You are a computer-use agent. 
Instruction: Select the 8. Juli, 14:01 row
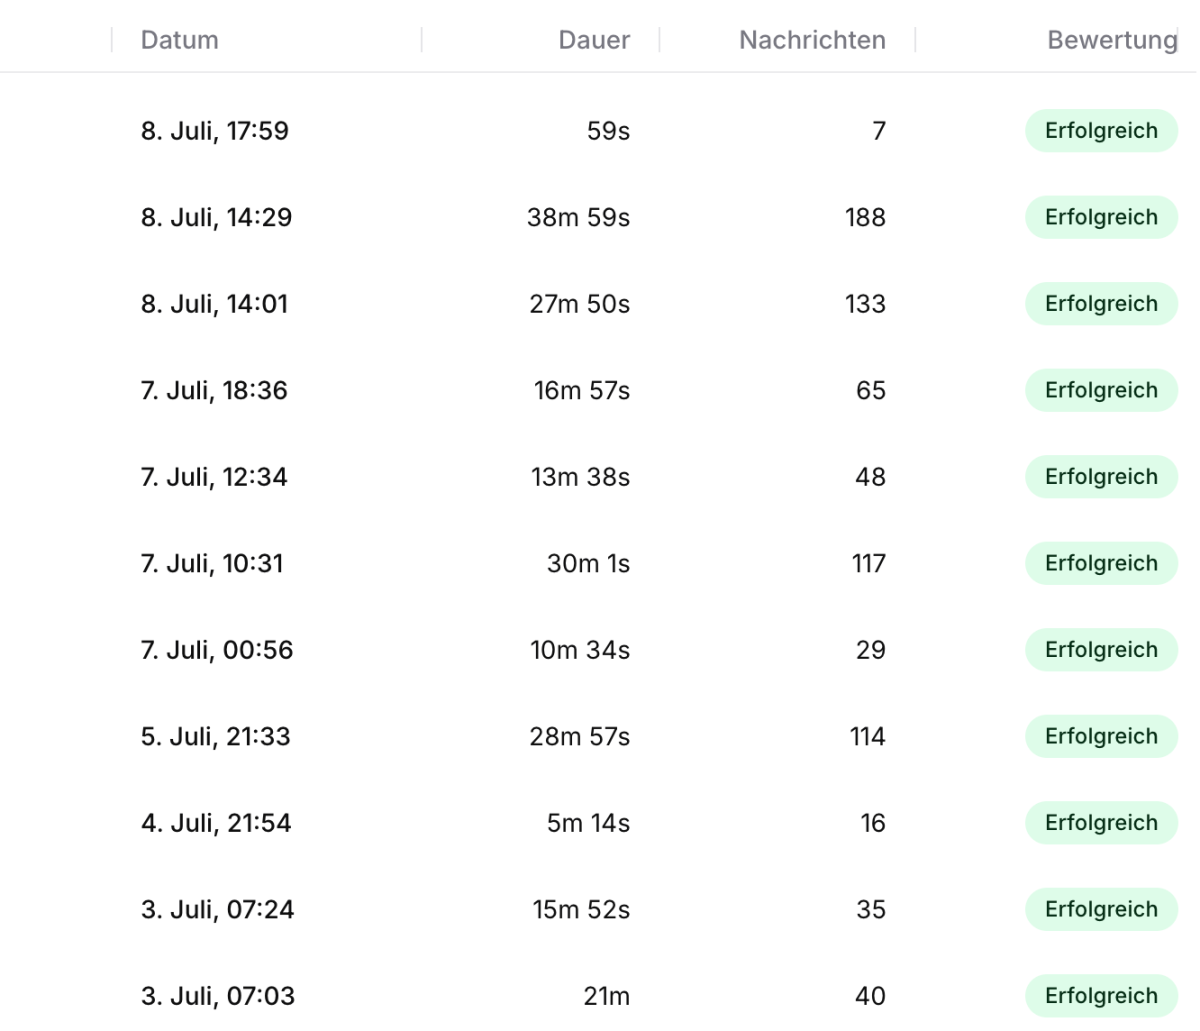(x=600, y=304)
